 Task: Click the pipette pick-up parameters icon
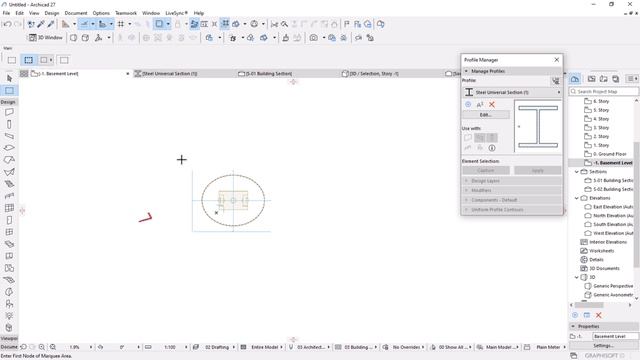(x=41, y=24)
